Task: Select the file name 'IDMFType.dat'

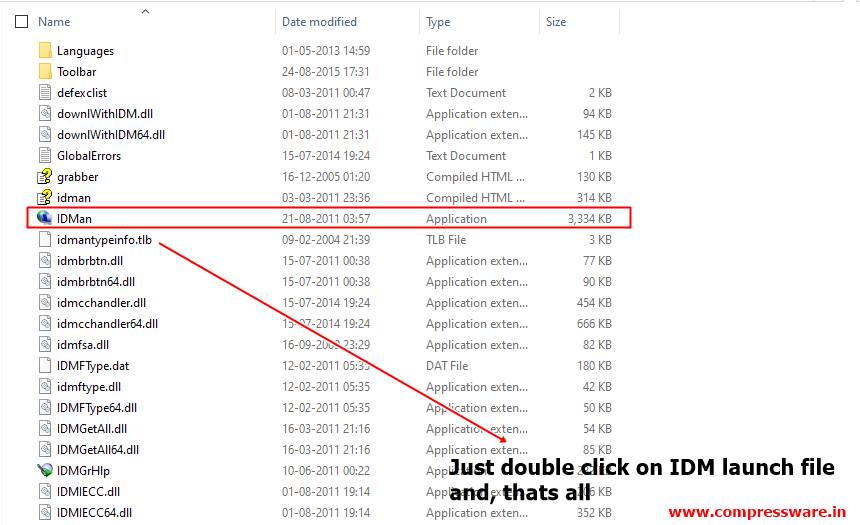Action: coord(93,366)
